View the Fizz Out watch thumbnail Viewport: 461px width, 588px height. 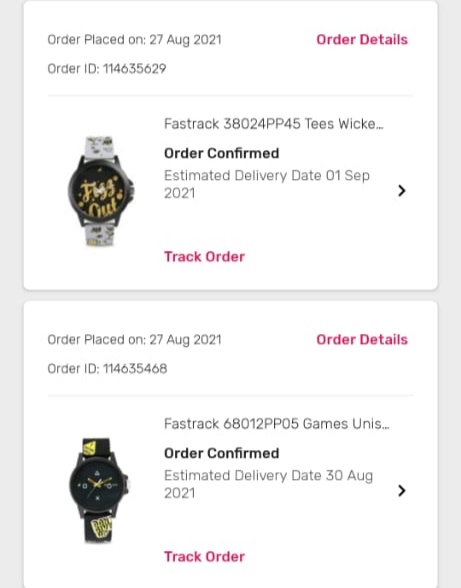click(x=100, y=191)
